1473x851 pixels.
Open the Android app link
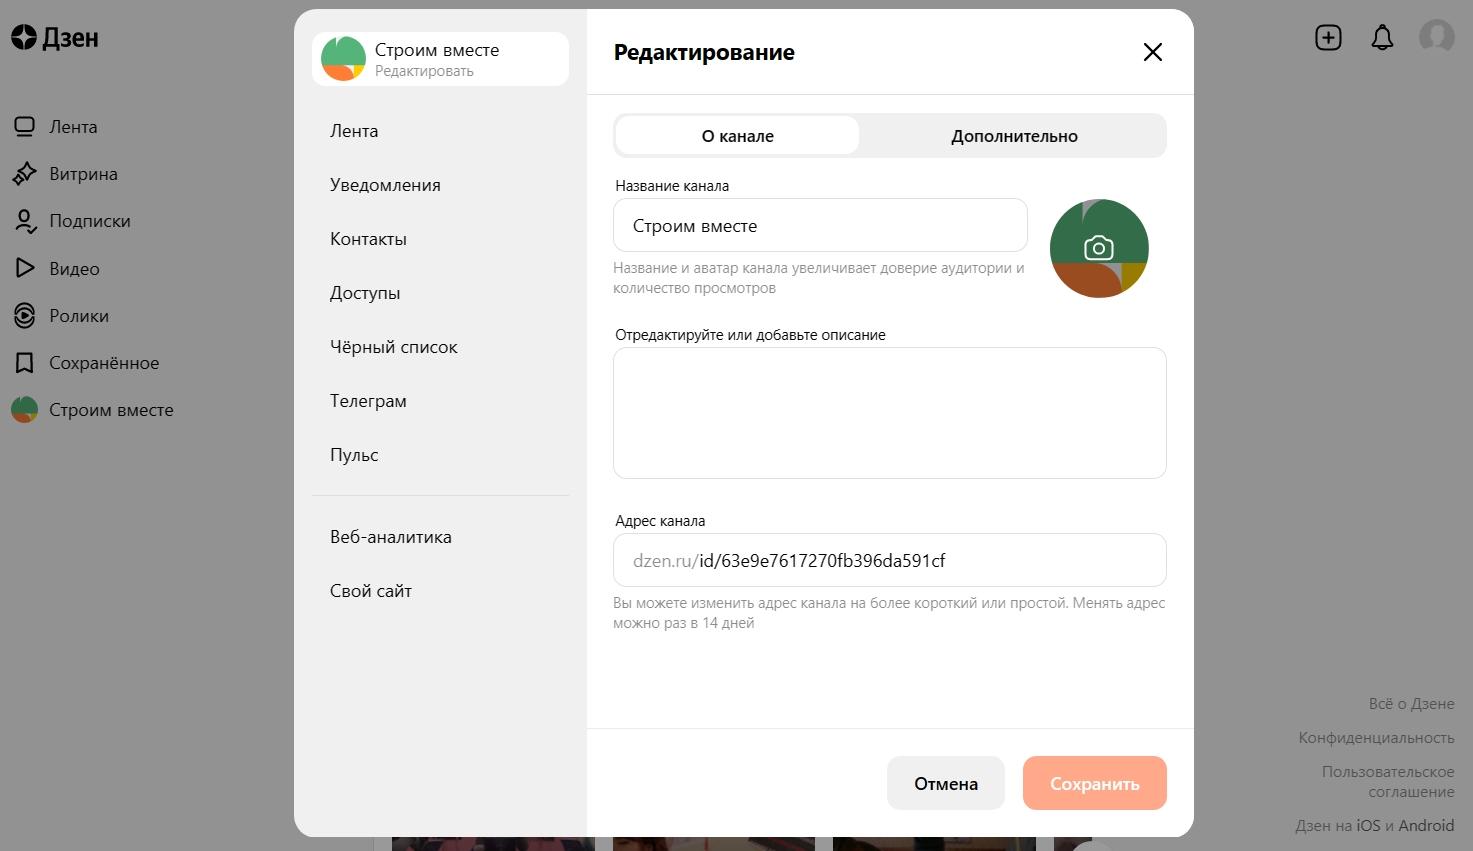coord(1426,826)
